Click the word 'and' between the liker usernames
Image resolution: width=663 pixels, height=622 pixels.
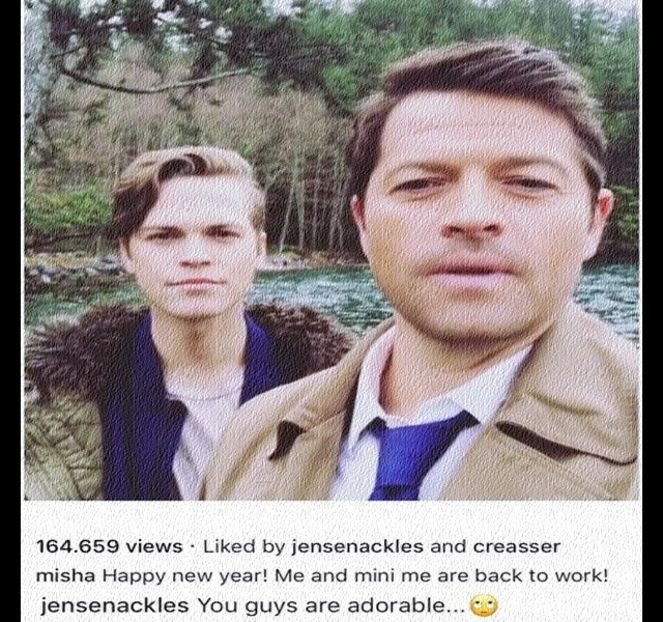448,547
